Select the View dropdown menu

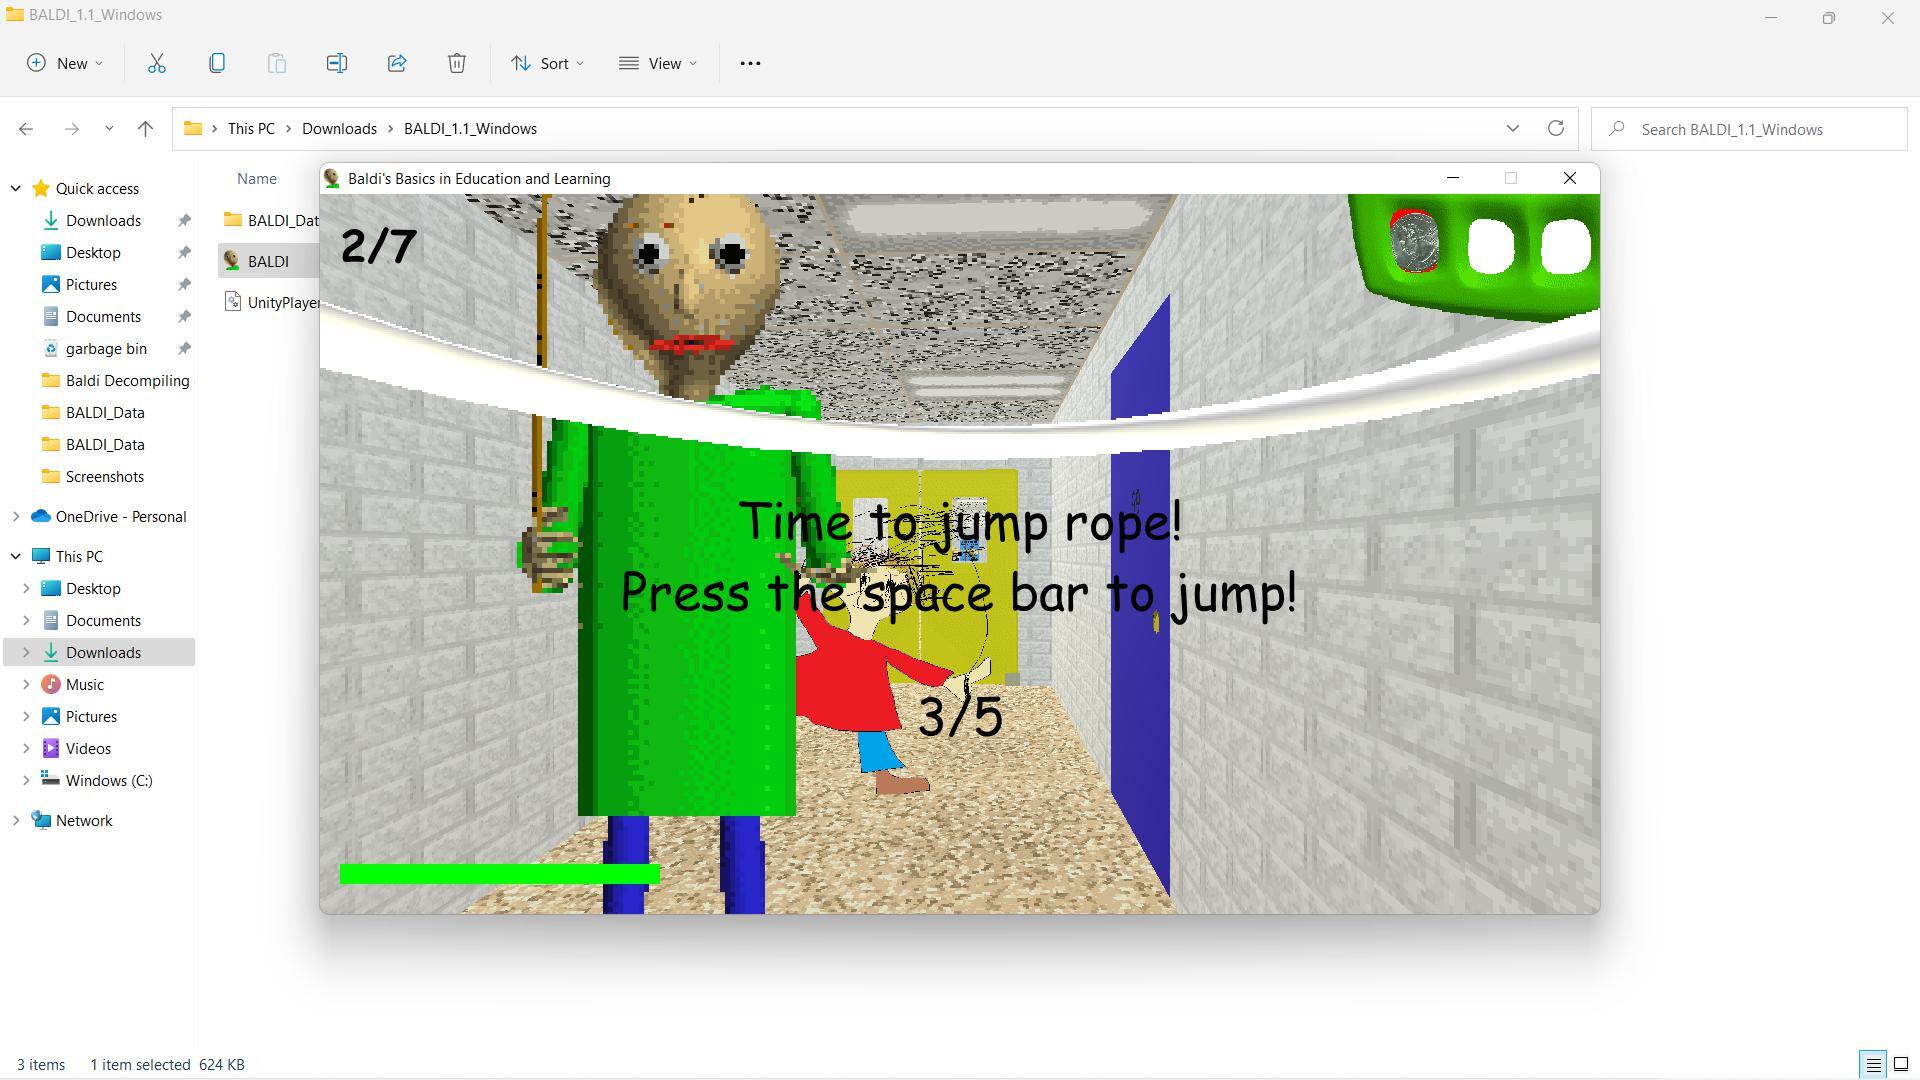[659, 63]
